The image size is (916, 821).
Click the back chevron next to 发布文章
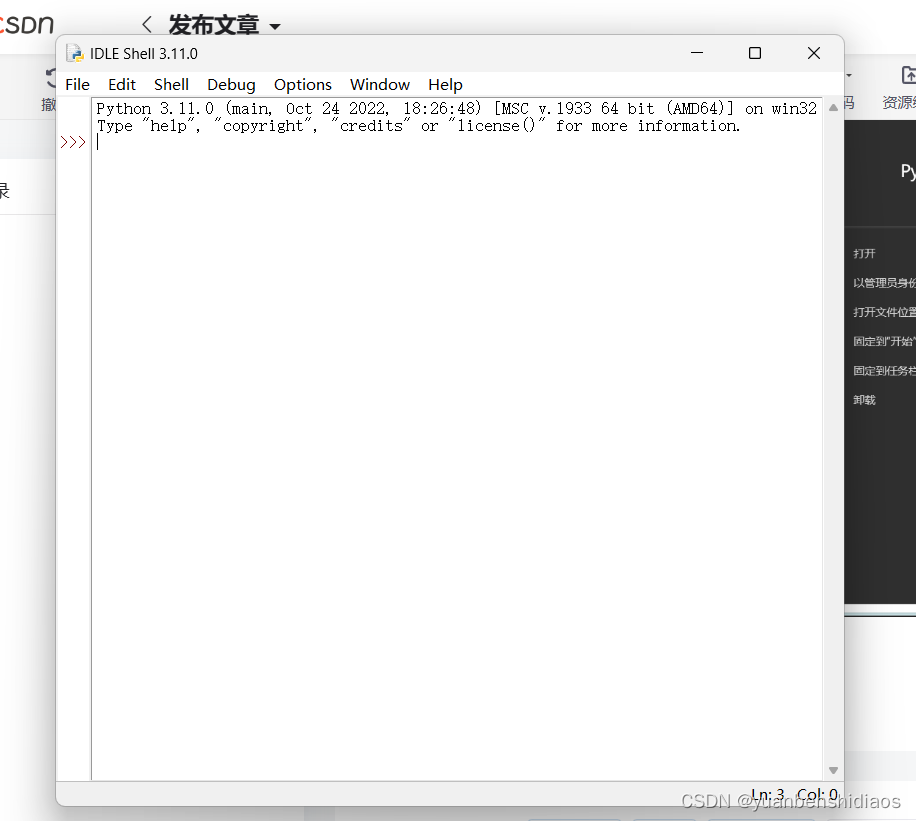click(146, 24)
